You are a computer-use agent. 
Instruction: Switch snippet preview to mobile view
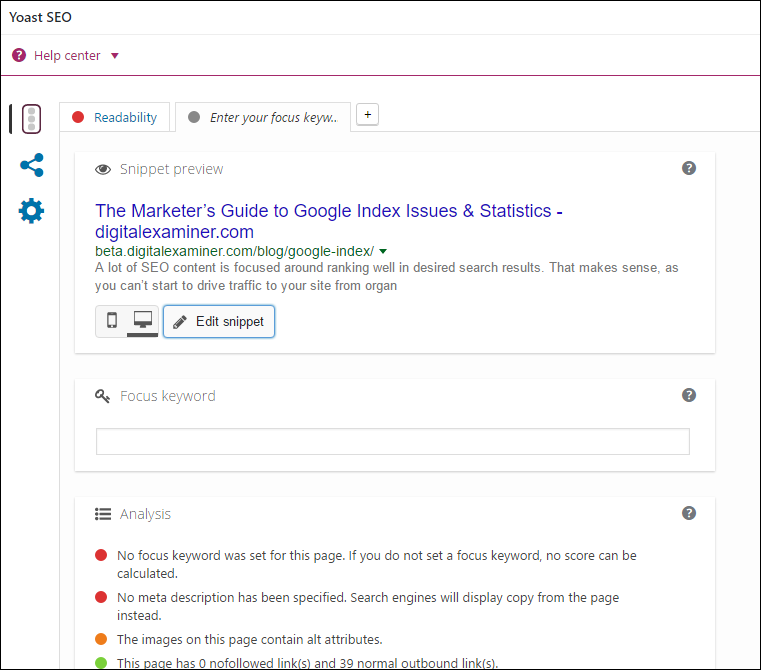click(x=112, y=320)
